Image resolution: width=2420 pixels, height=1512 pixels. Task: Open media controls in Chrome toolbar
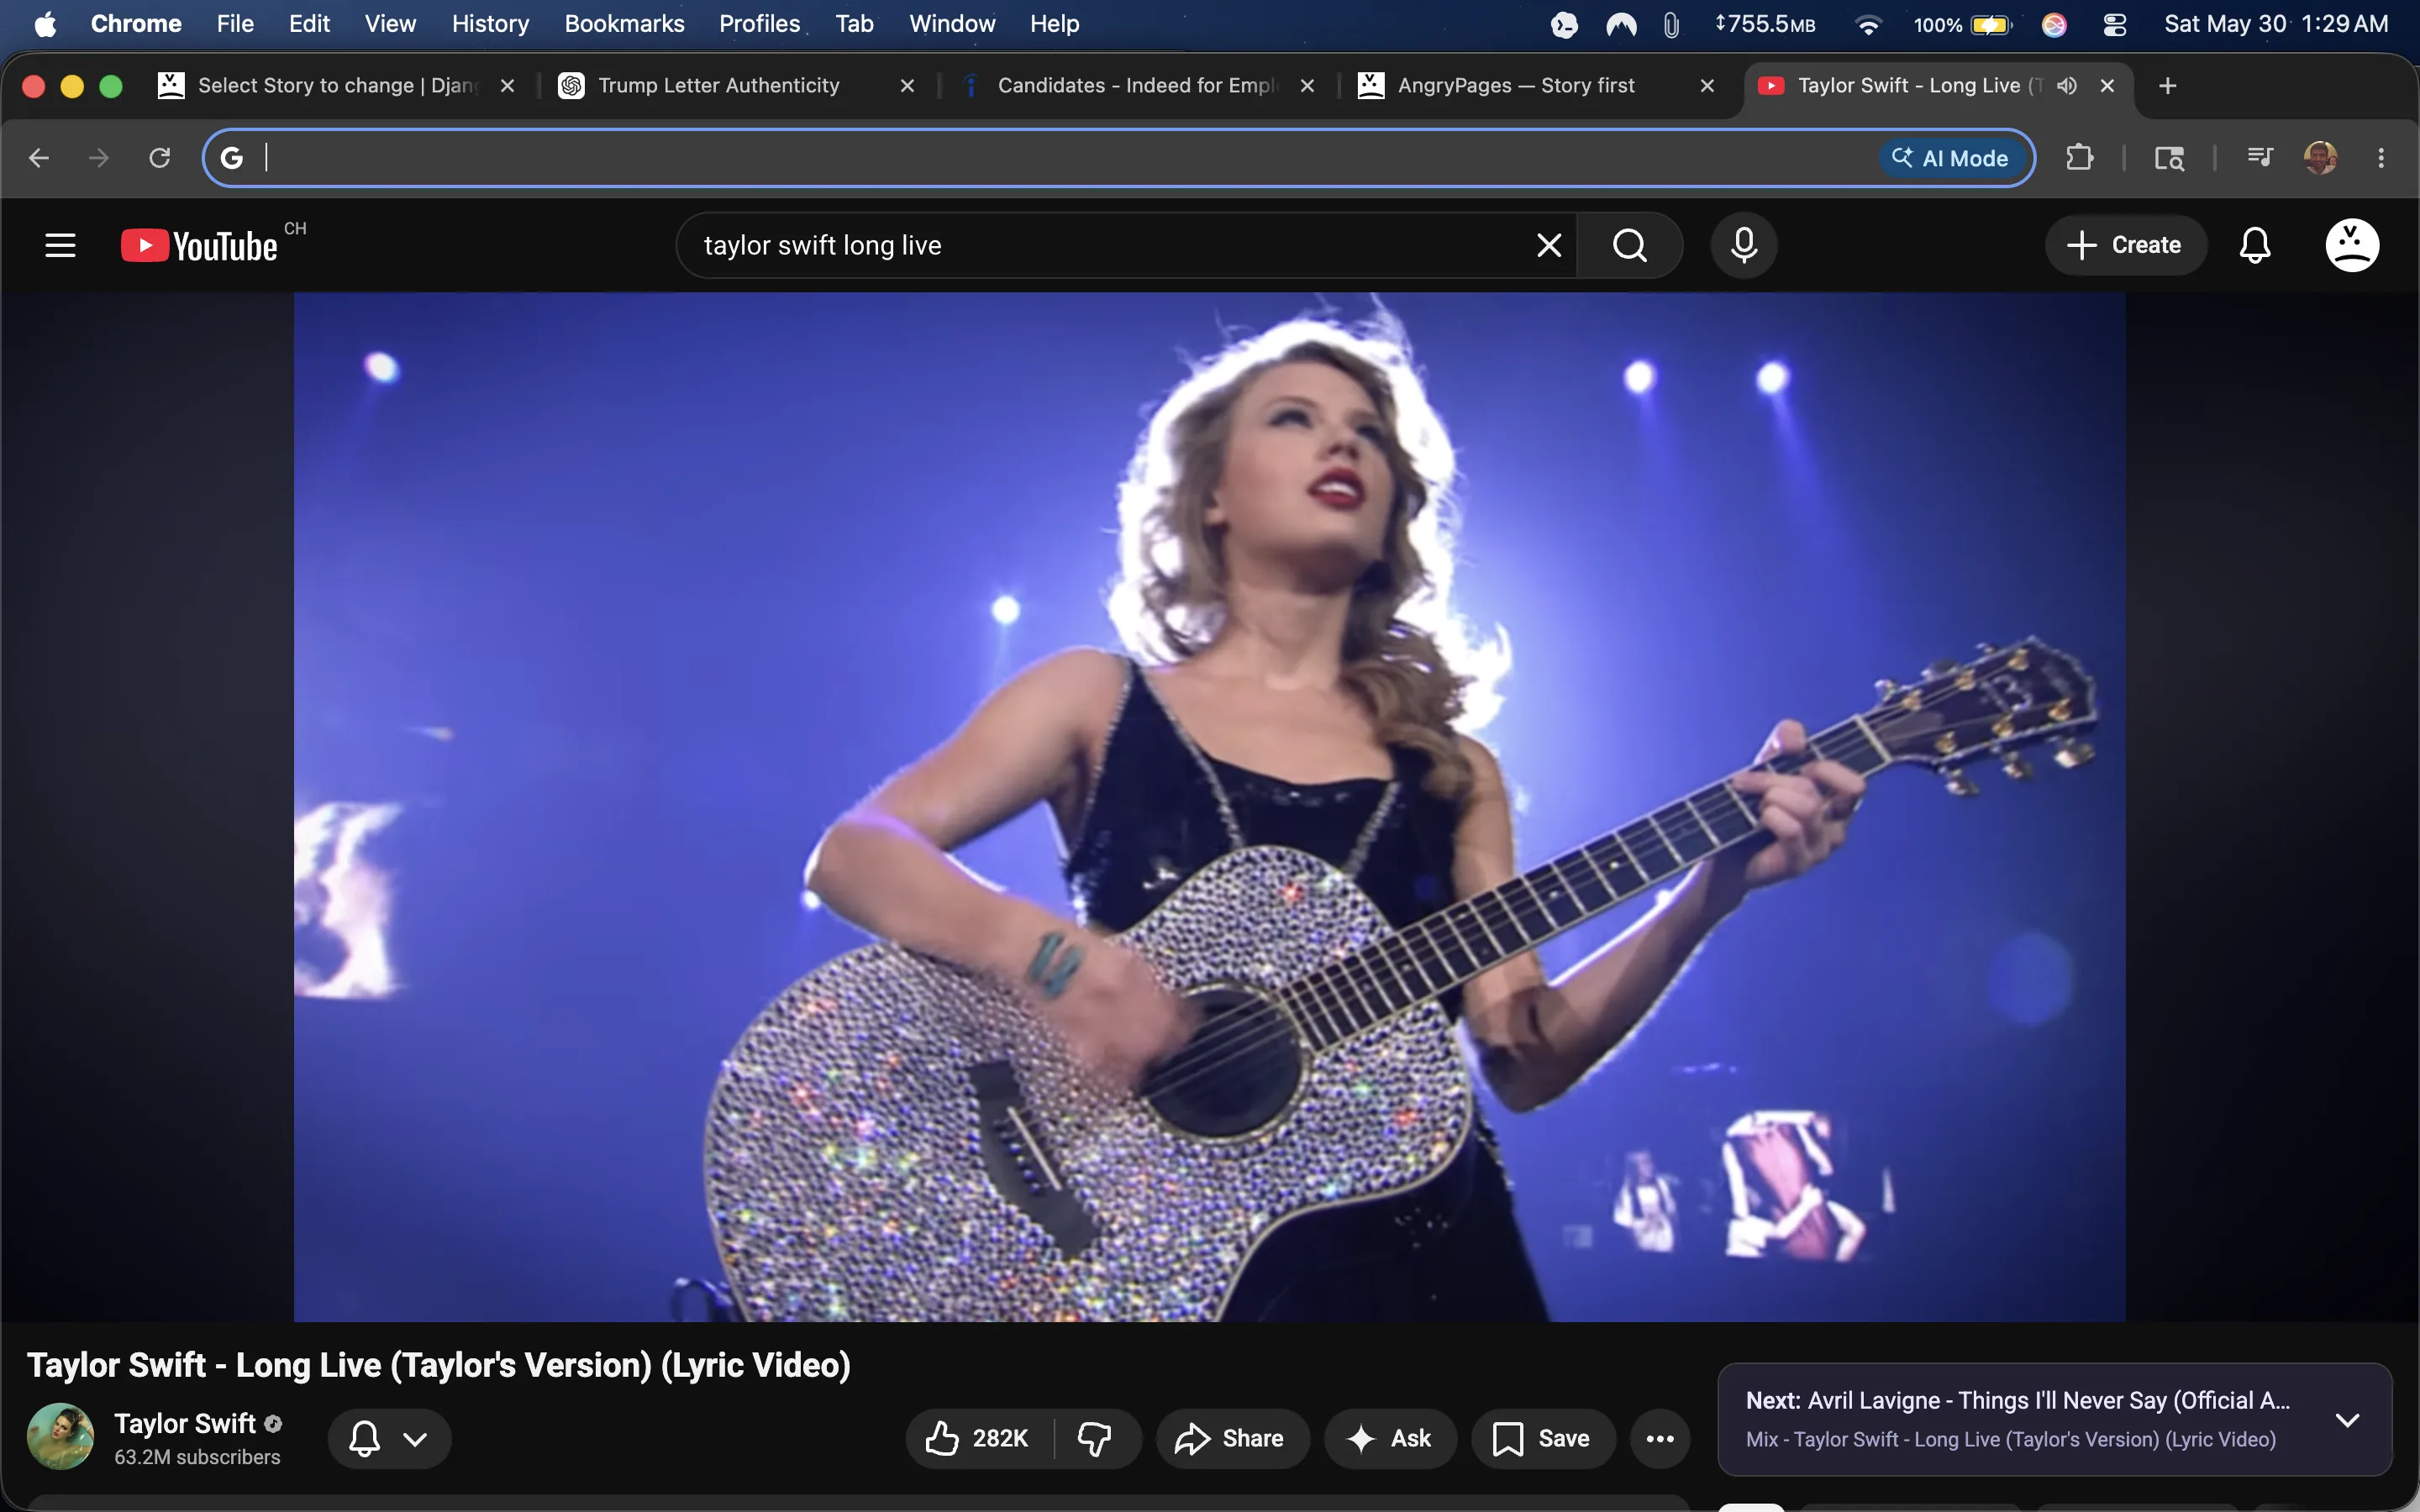coord(2260,157)
